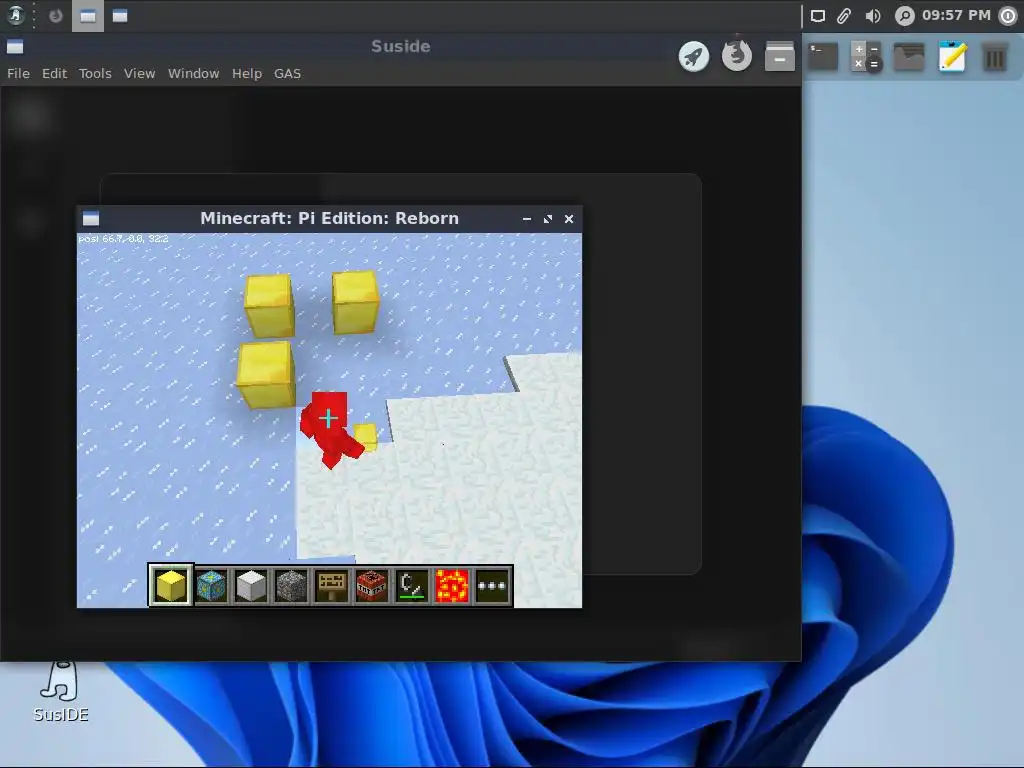Viewport: 1024px width, 768px height.
Task: Select the shears tool hotbar slot
Action: pos(412,585)
